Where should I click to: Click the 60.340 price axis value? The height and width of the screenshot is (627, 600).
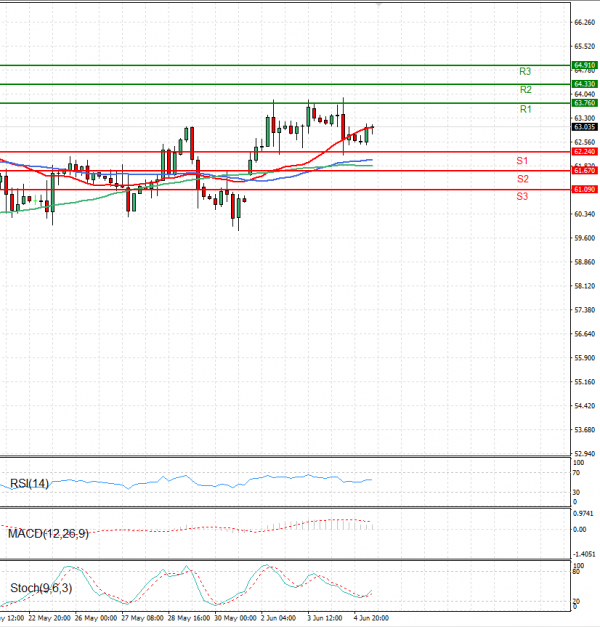click(584, 214)
